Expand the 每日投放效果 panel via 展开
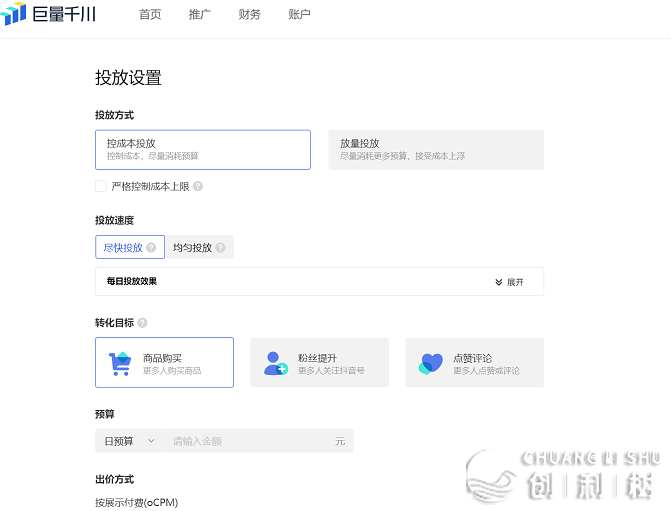 point(509,282)
